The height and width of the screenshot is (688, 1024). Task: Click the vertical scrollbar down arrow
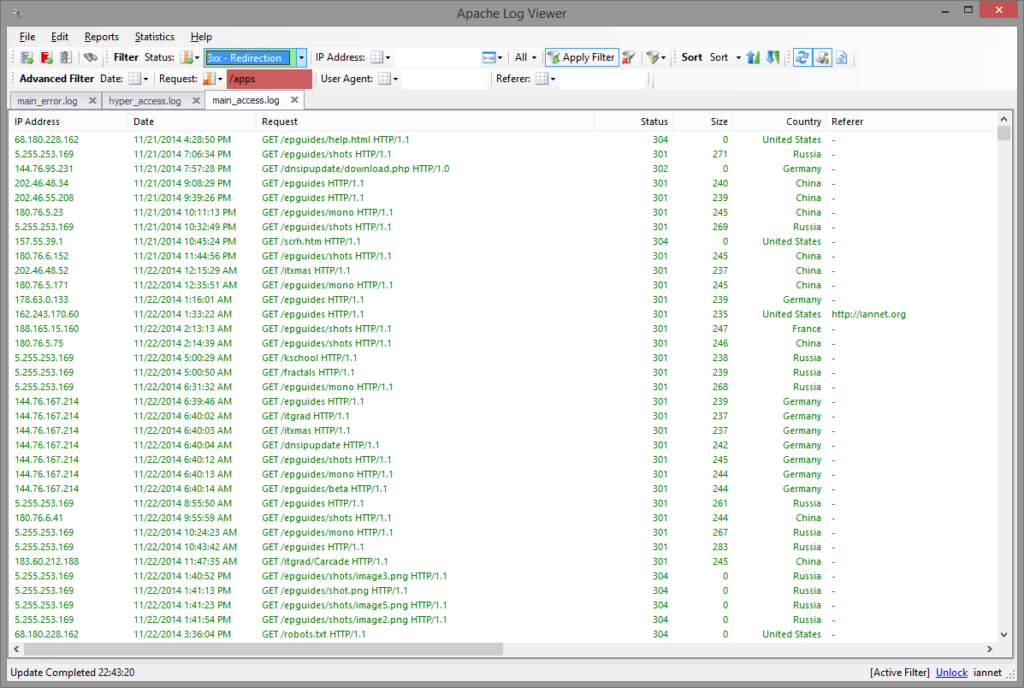(1004, 634)
